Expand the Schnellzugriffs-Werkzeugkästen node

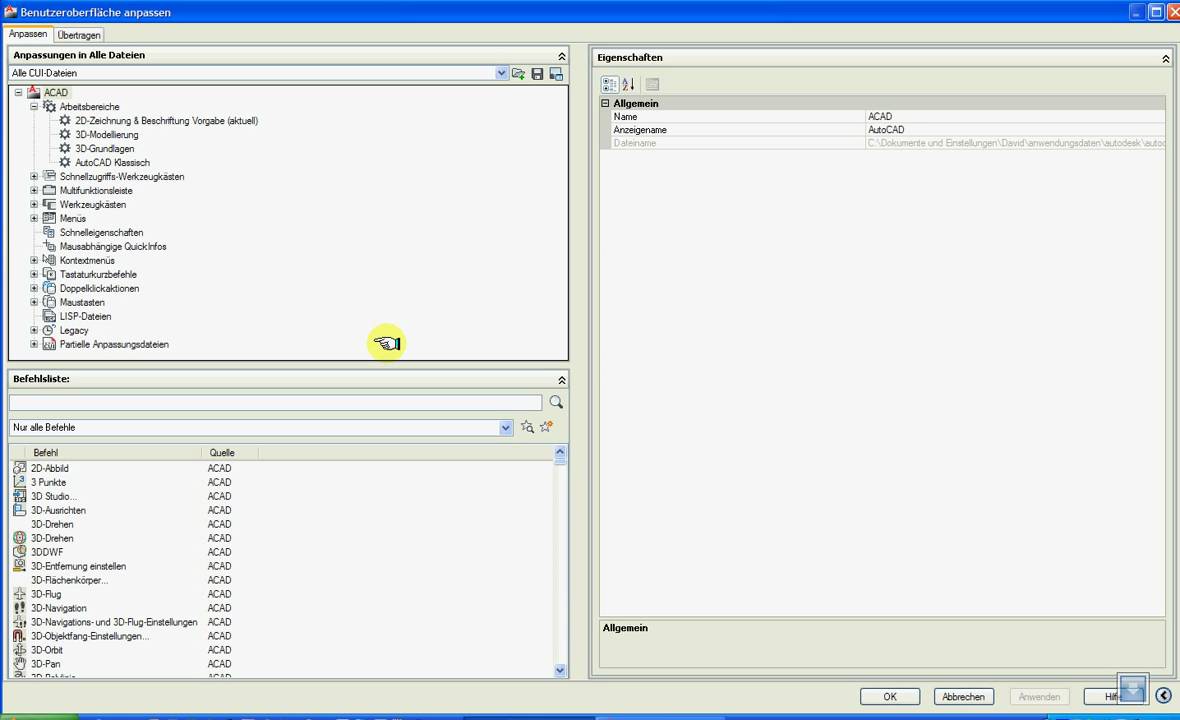click(34, 176)
